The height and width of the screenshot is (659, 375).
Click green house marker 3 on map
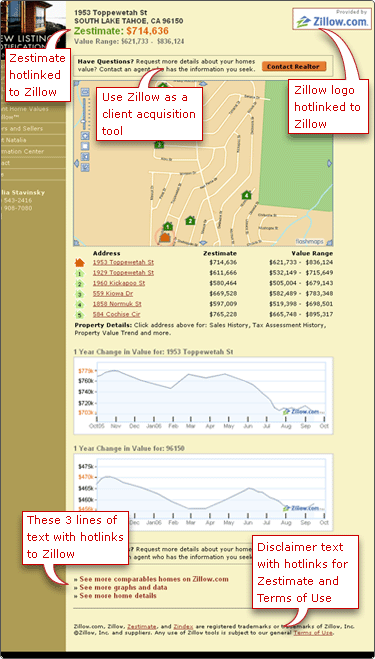(x=158, y=145)
